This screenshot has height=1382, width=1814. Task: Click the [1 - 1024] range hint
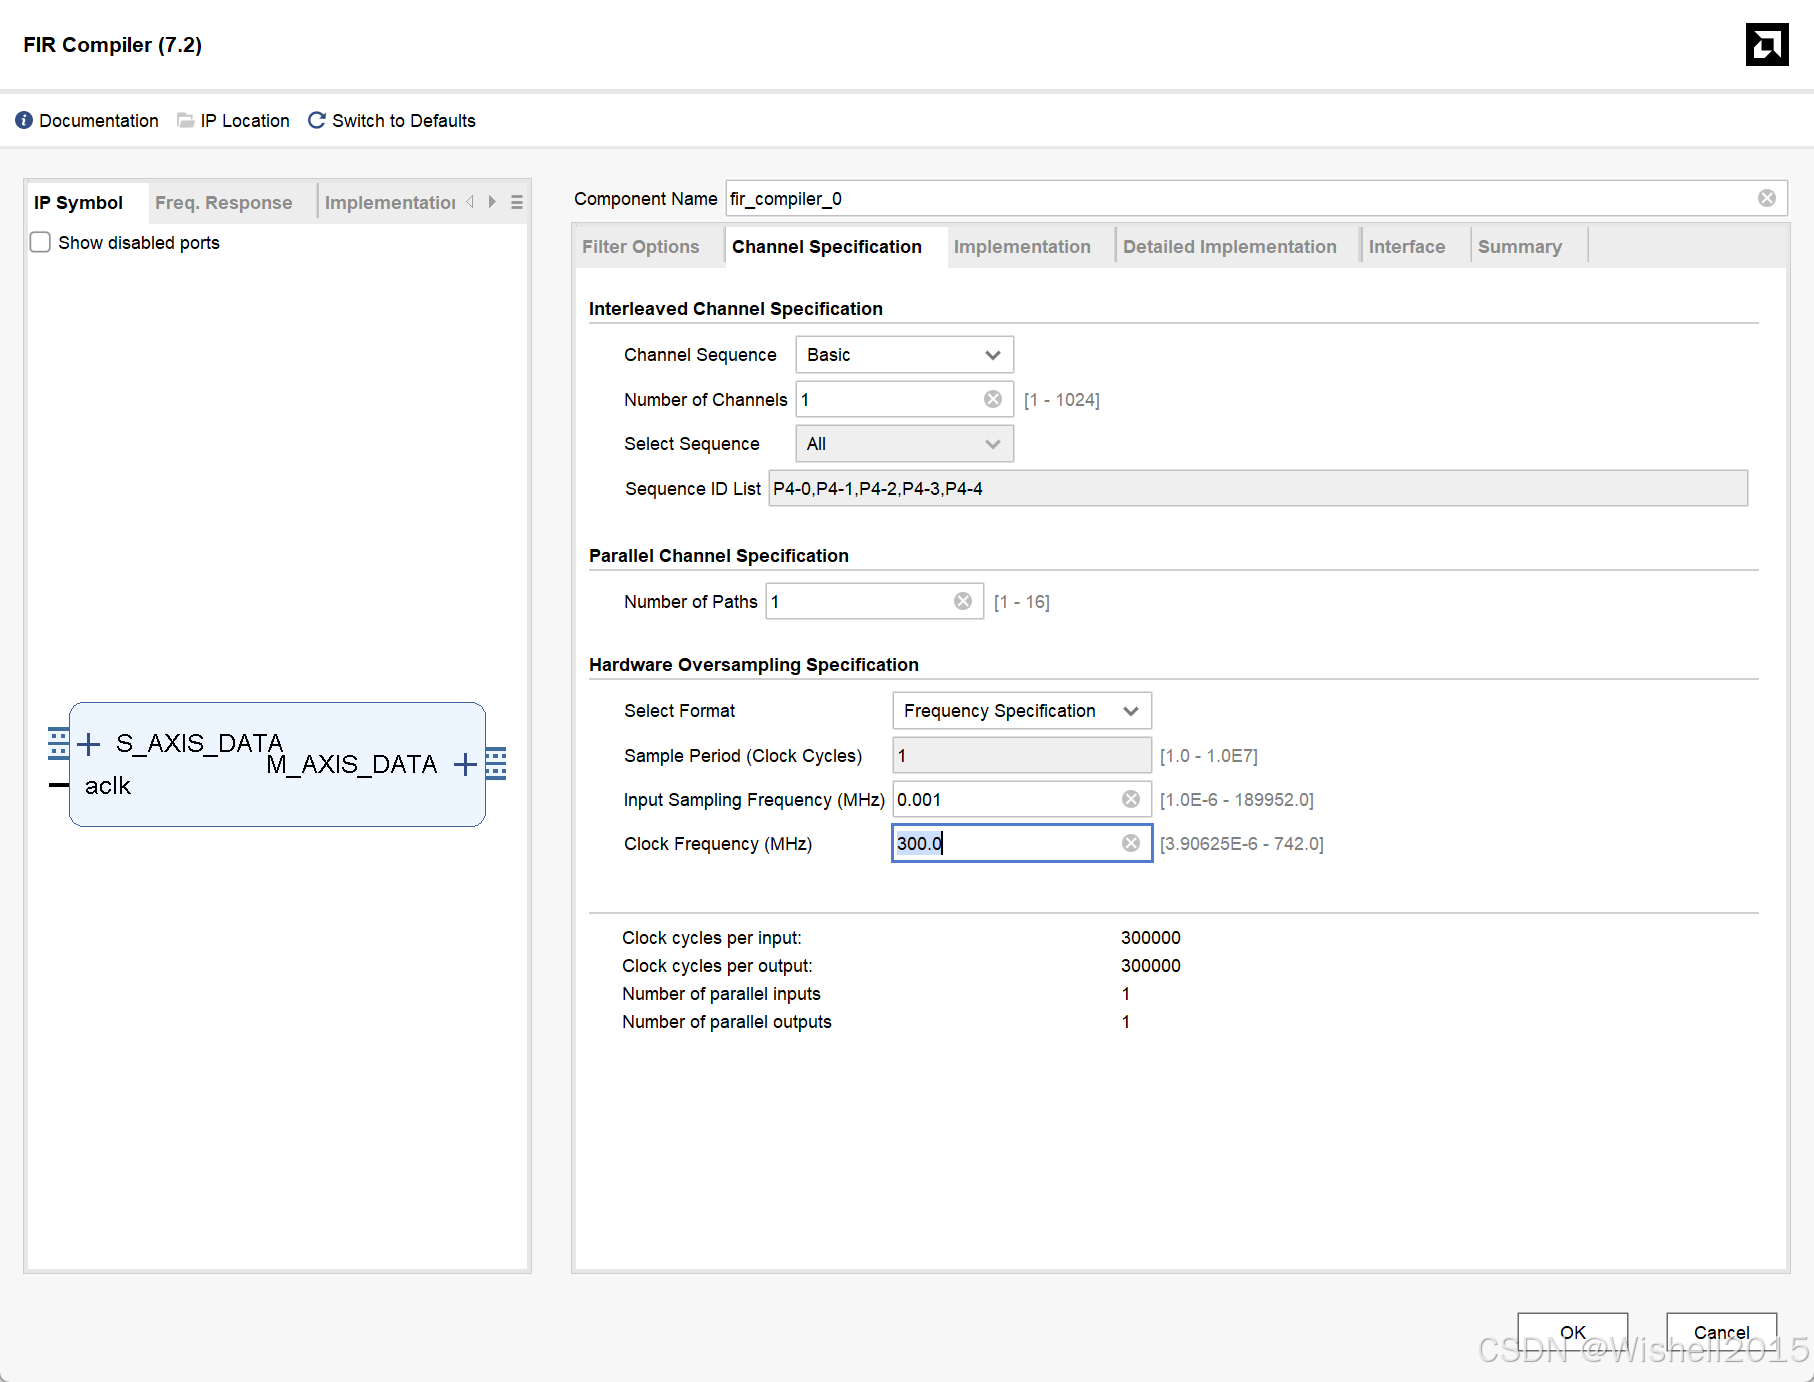(x=1062, y=400)
